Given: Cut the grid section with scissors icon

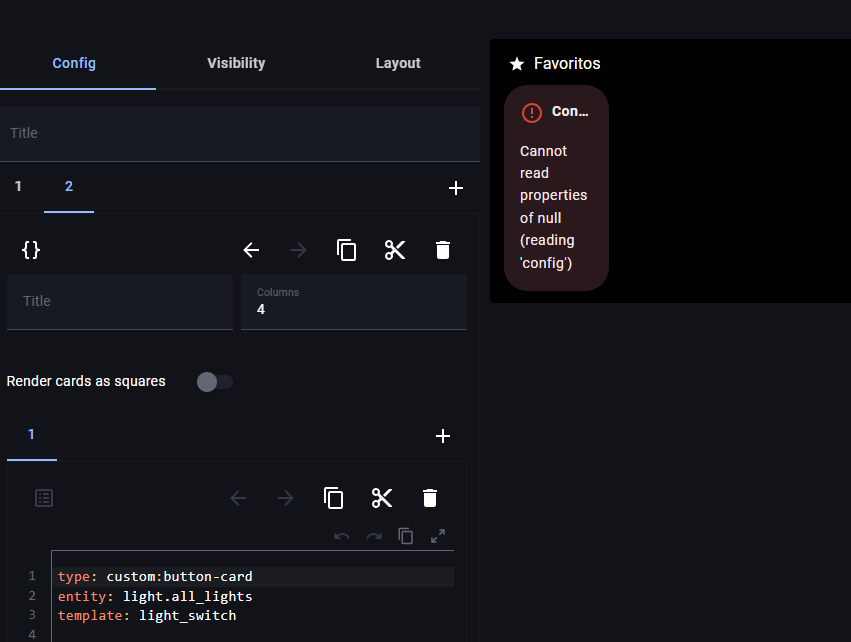Looking at the screenshot, I should 395,250.
